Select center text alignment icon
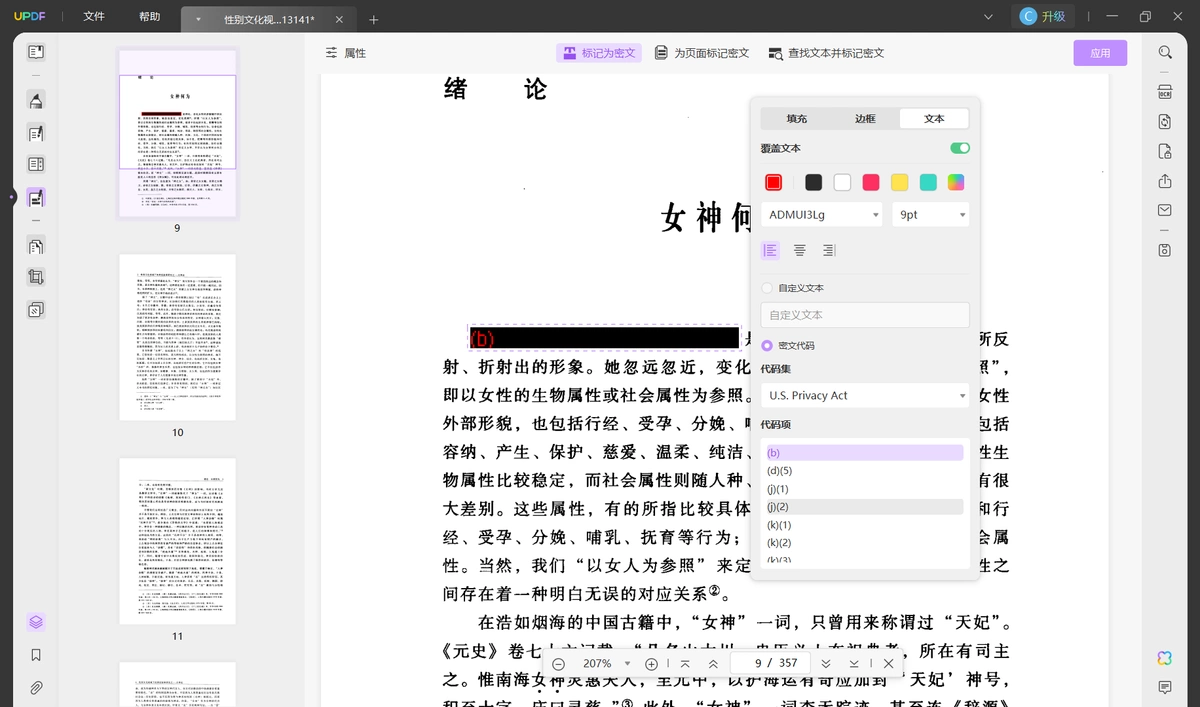The width and height of the screenshot is (1200, 707). point(800,250)
